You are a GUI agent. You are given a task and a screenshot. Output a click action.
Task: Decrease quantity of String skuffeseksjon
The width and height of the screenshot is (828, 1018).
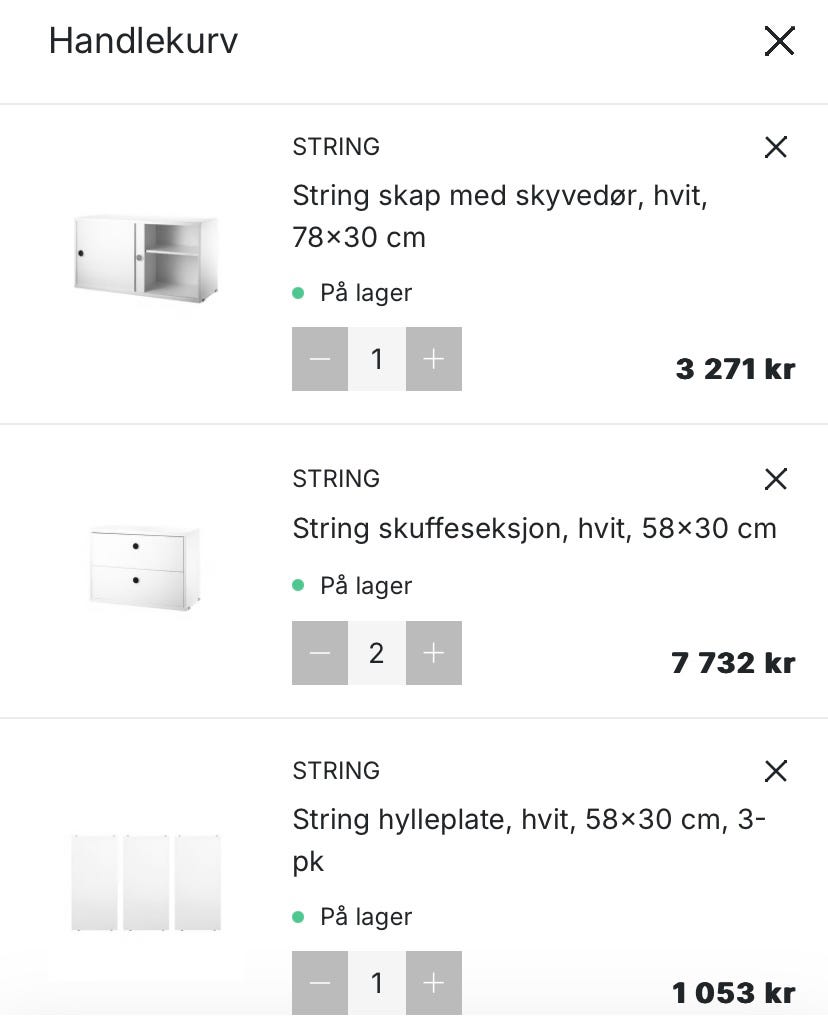[320, 653]
